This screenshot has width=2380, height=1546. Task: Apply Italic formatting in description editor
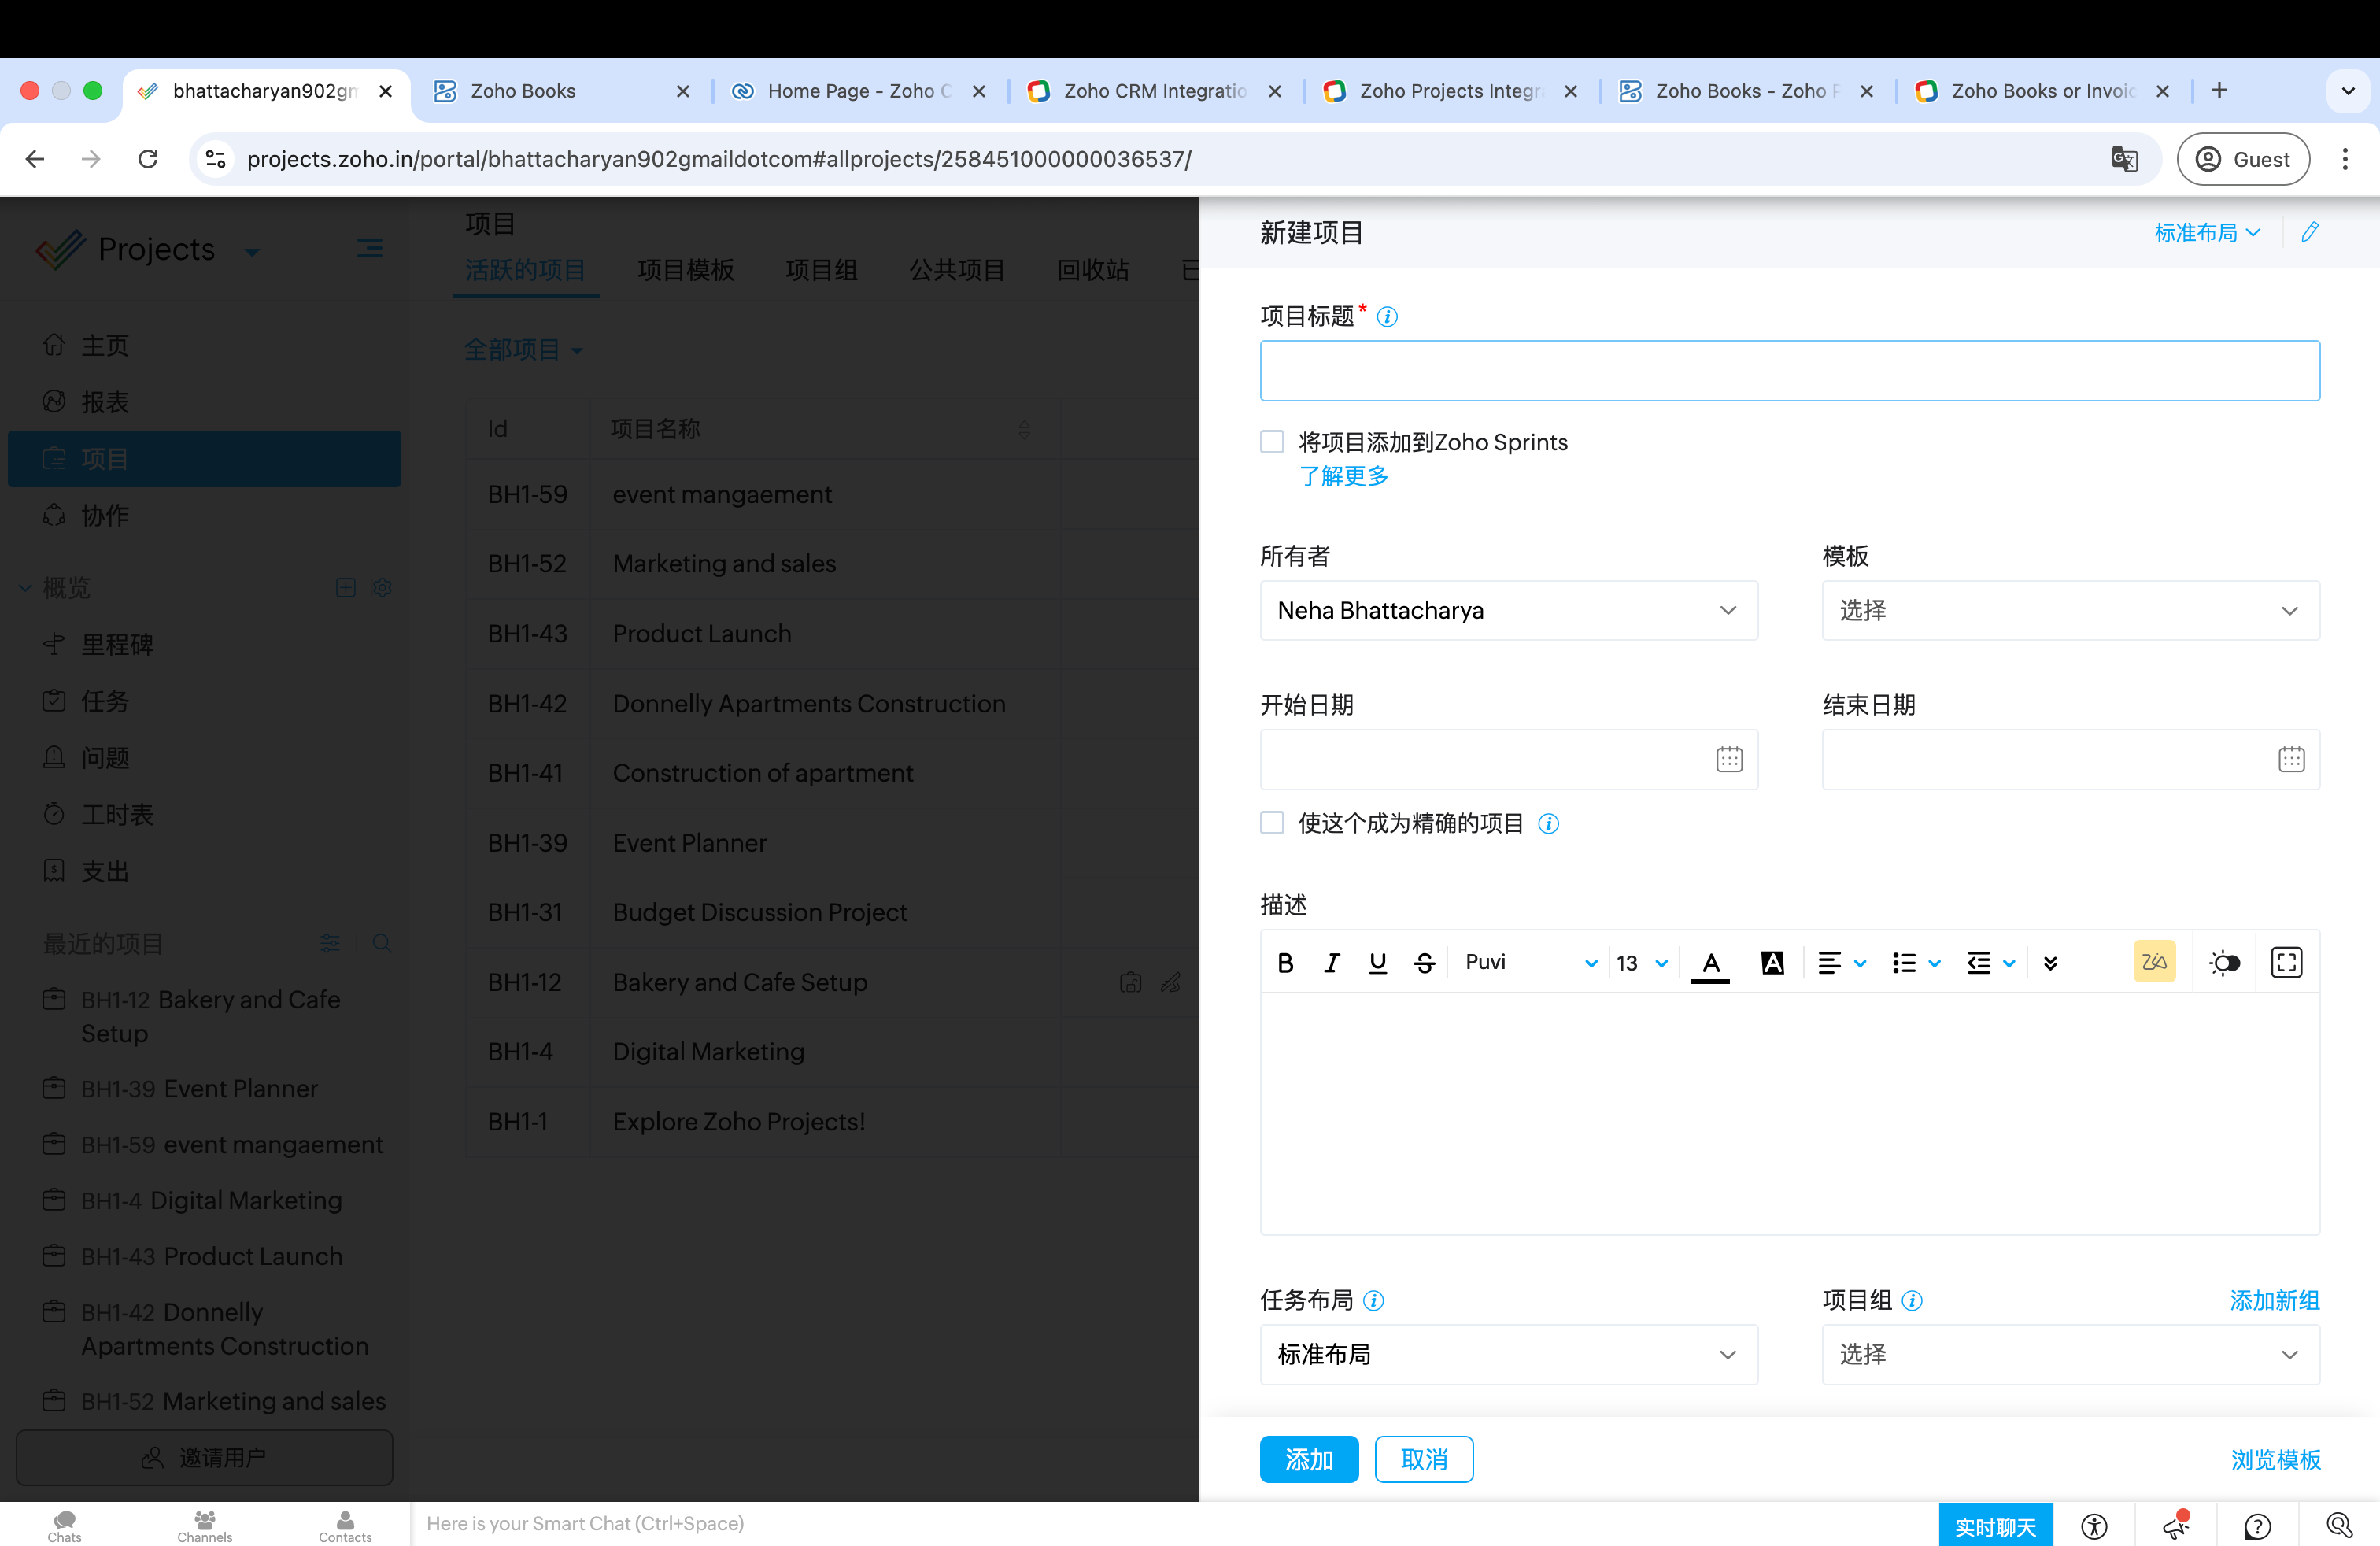[x=1332, y=962]
